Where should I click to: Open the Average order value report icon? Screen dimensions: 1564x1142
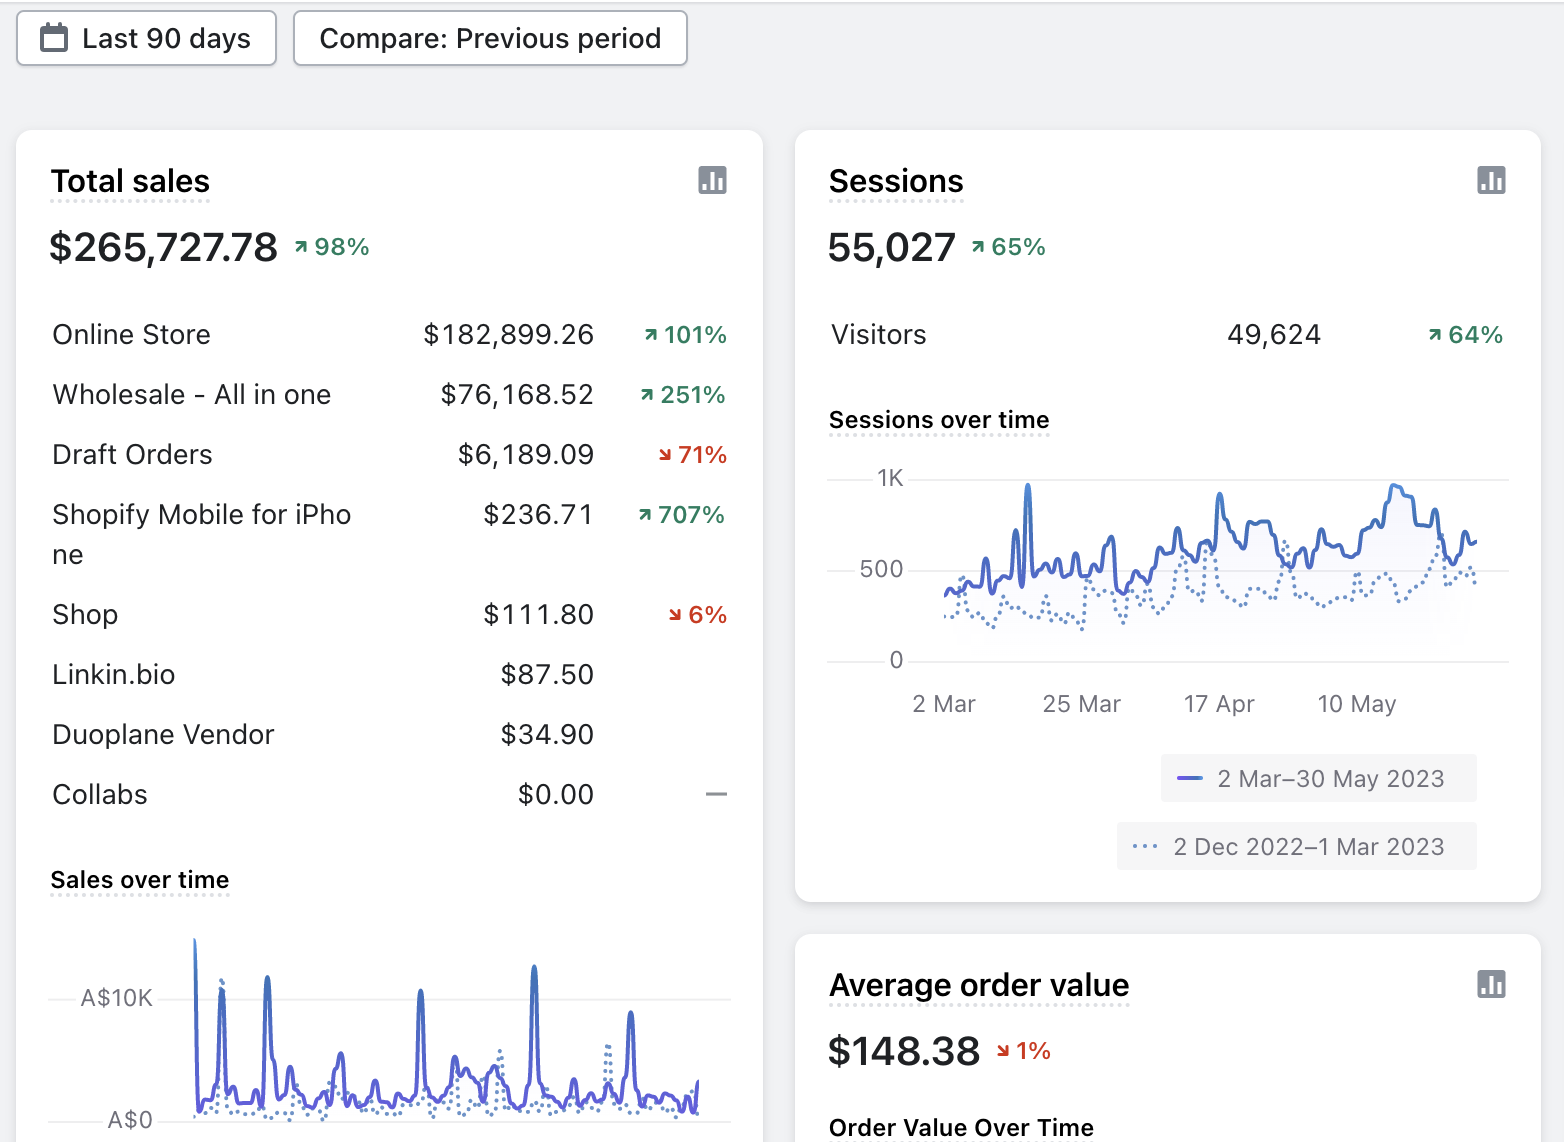point(1490,985)
